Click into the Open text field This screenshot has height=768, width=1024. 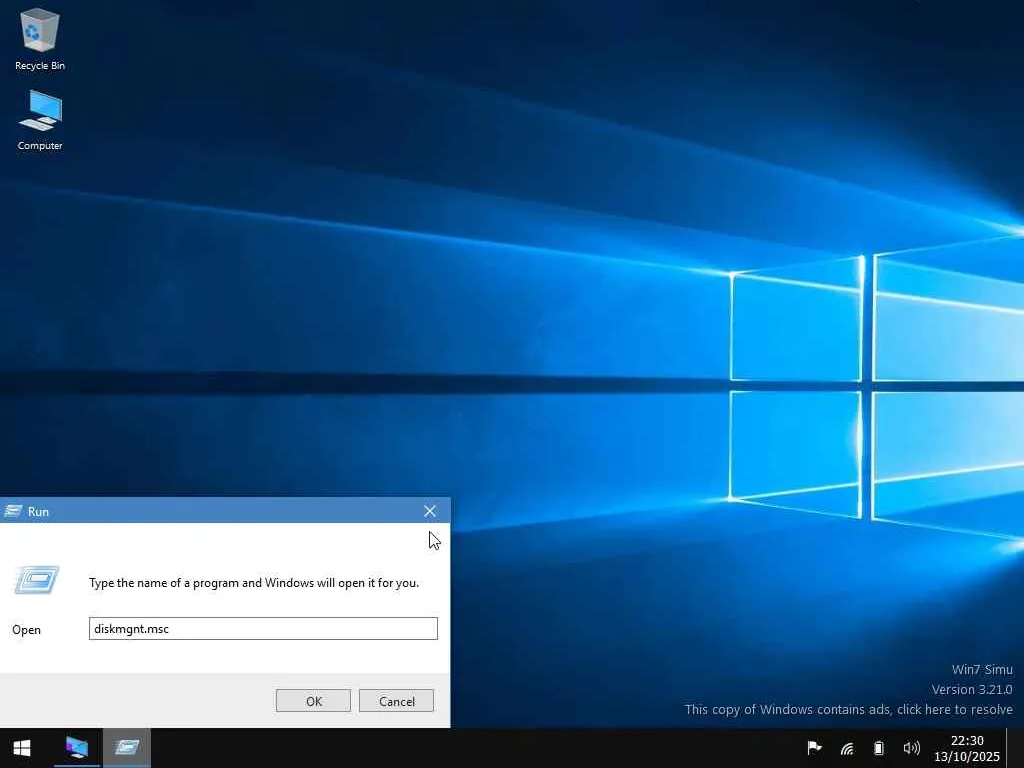point(263,628)
